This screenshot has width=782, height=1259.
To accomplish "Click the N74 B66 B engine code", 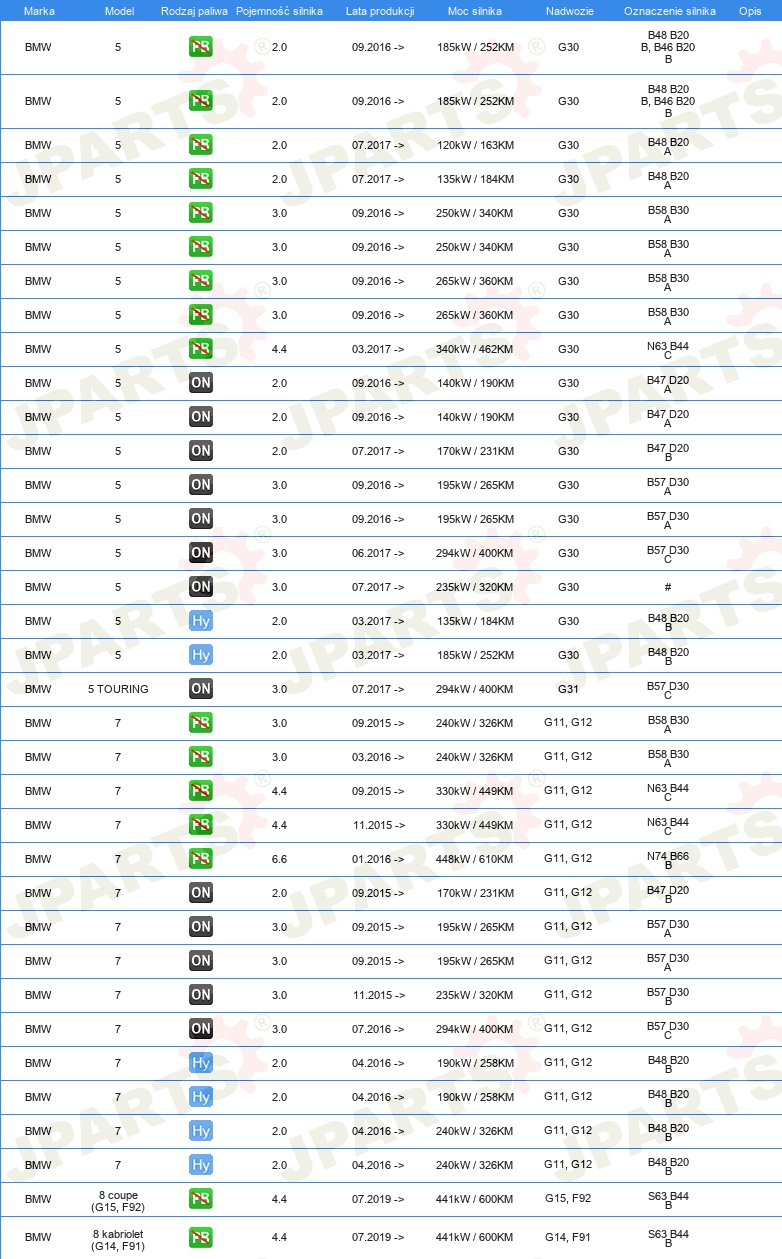I will (668, 860).
